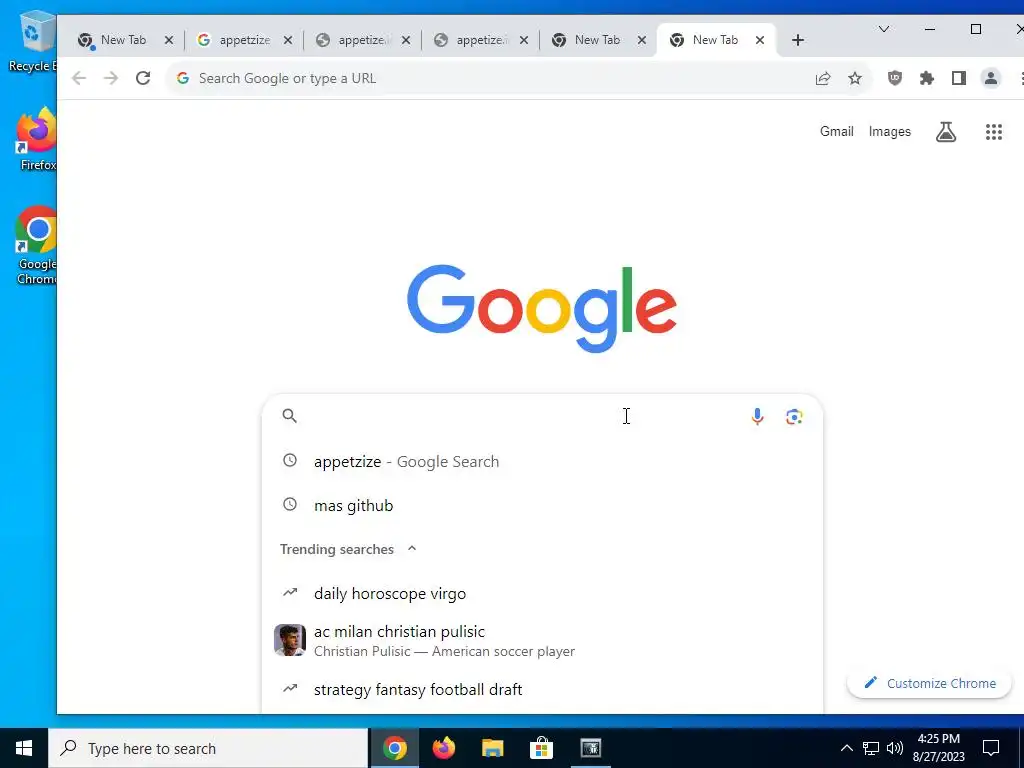Open the uBlock shield extension icon
Screen dimensions: 1024x768
click(895, 78)
